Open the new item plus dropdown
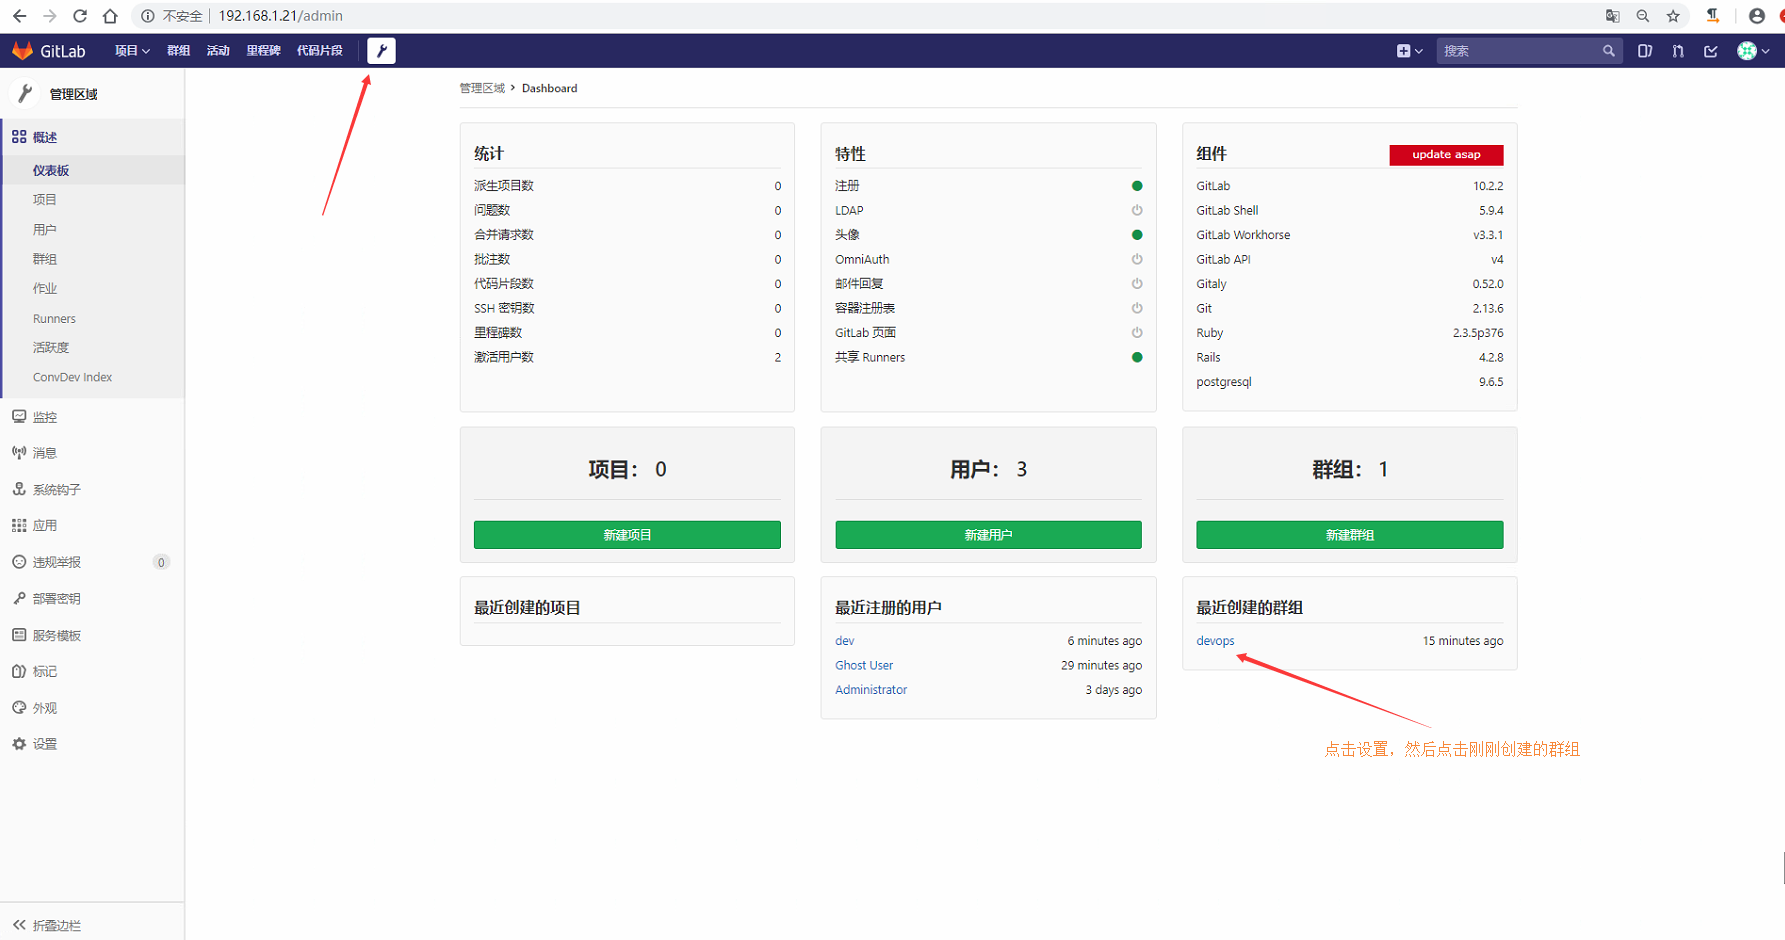 pyautogui.click(x=1409, y=51)
